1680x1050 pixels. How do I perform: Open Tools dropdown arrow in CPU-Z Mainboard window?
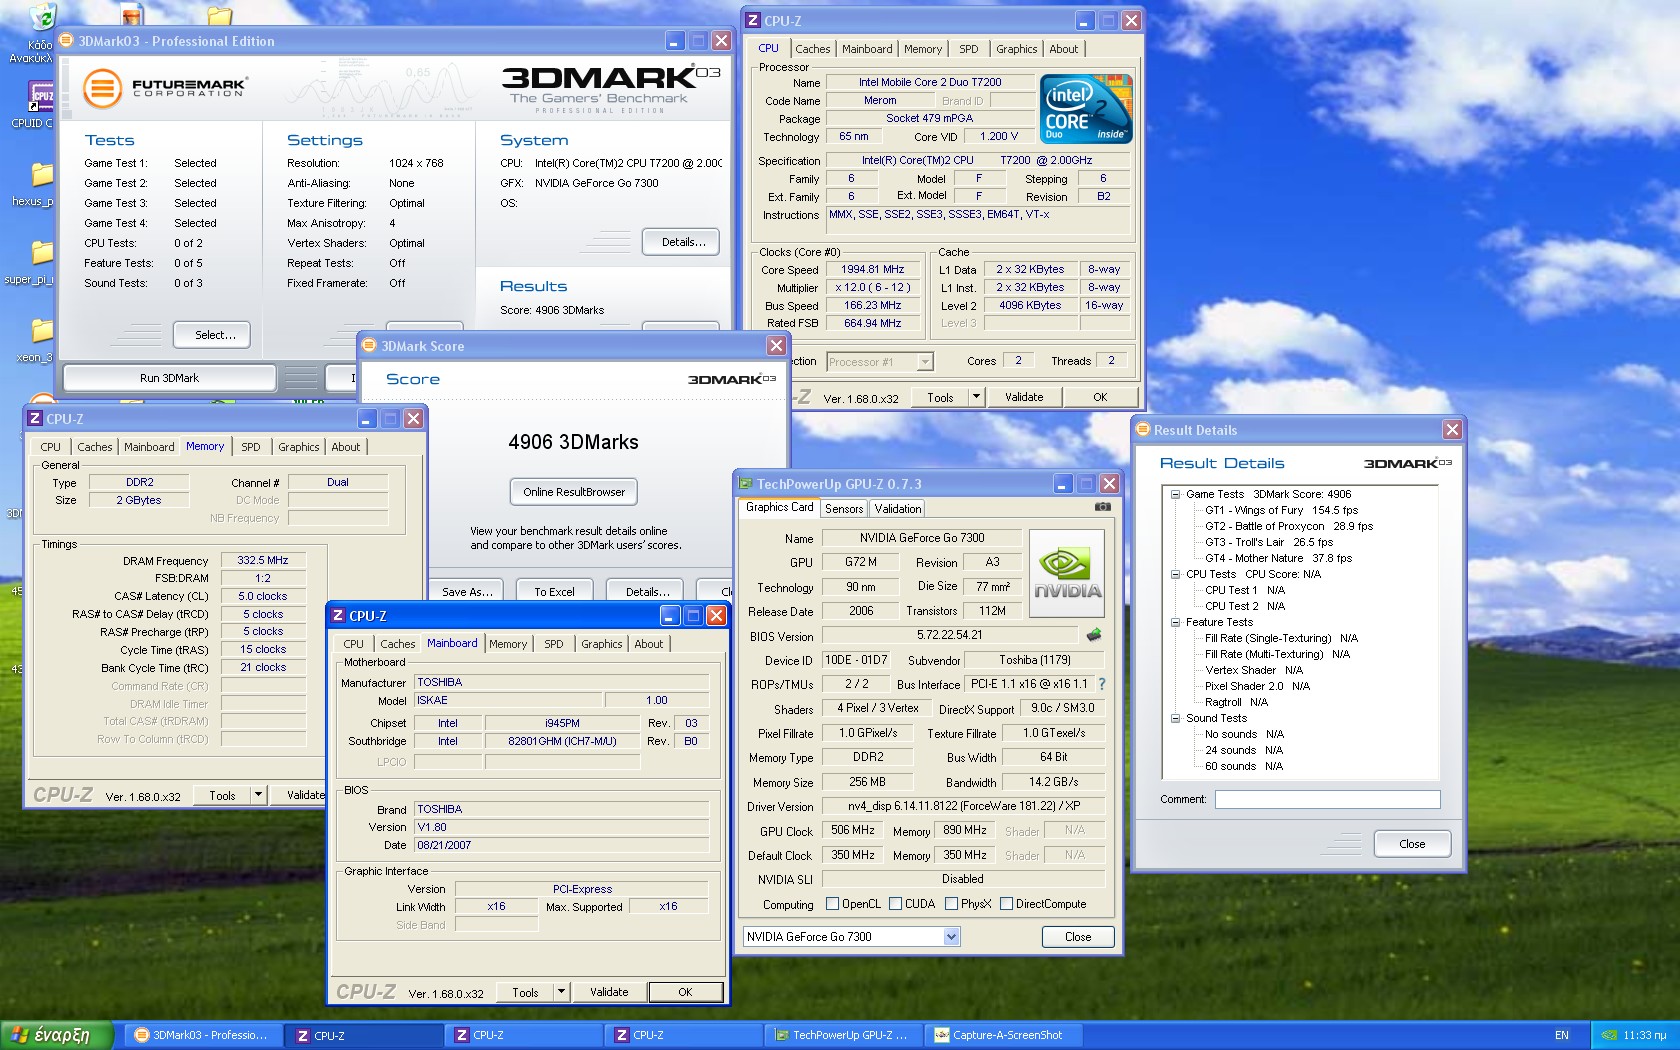[561, 992]
